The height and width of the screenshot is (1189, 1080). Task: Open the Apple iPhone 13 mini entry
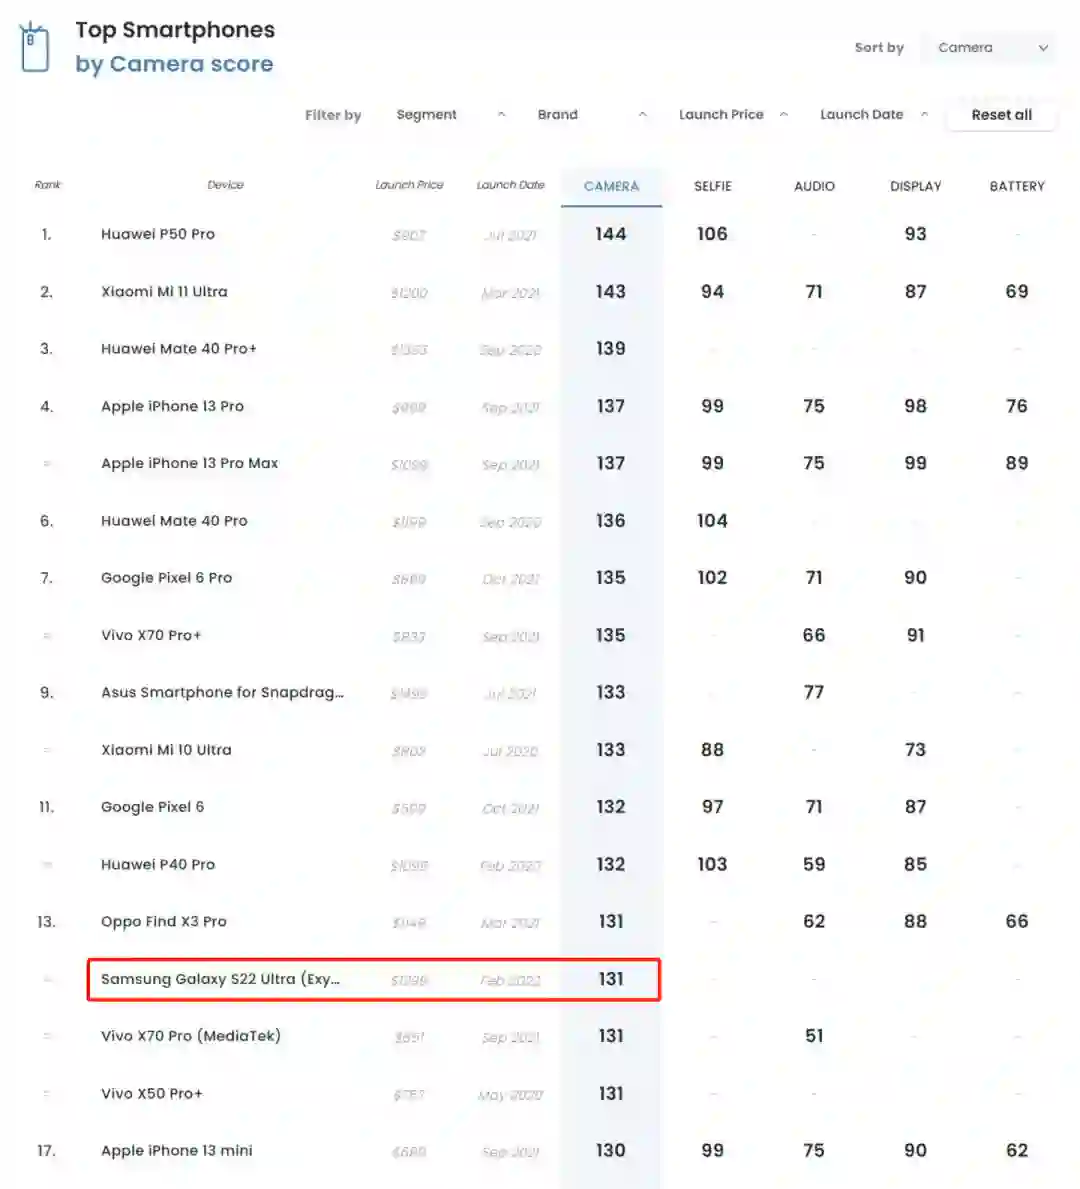[177, 1150]
